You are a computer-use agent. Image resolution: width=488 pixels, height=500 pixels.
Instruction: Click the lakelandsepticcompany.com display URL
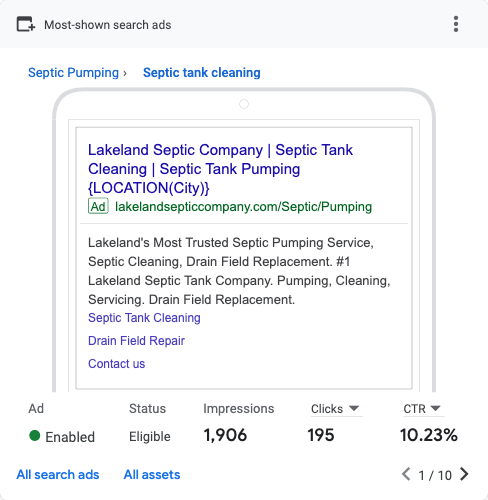pyautogui.click(x=243, y=207)
